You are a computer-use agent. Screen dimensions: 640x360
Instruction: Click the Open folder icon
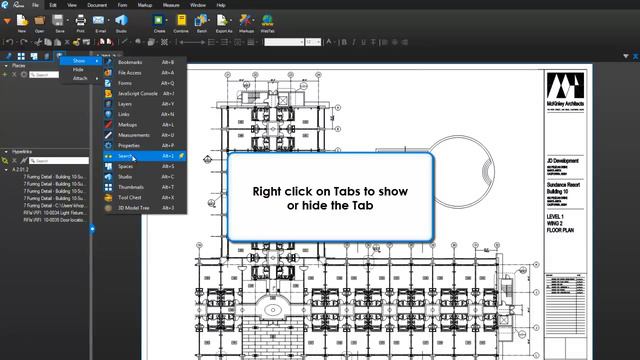click(x=40, y=20)
